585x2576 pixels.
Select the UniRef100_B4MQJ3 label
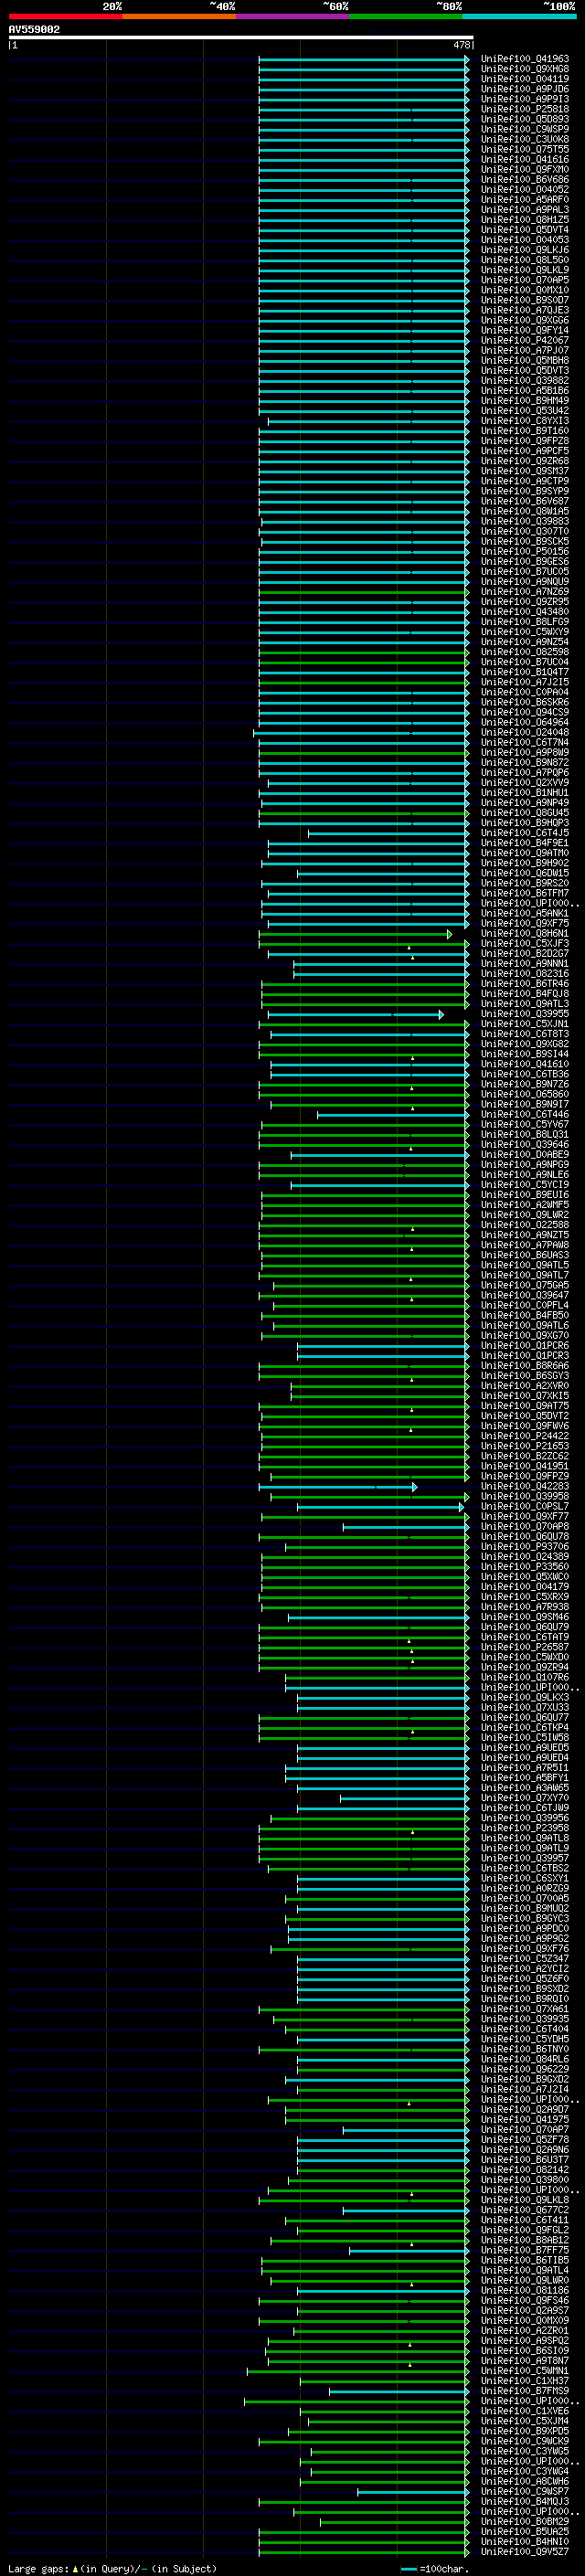point(524,2501)
